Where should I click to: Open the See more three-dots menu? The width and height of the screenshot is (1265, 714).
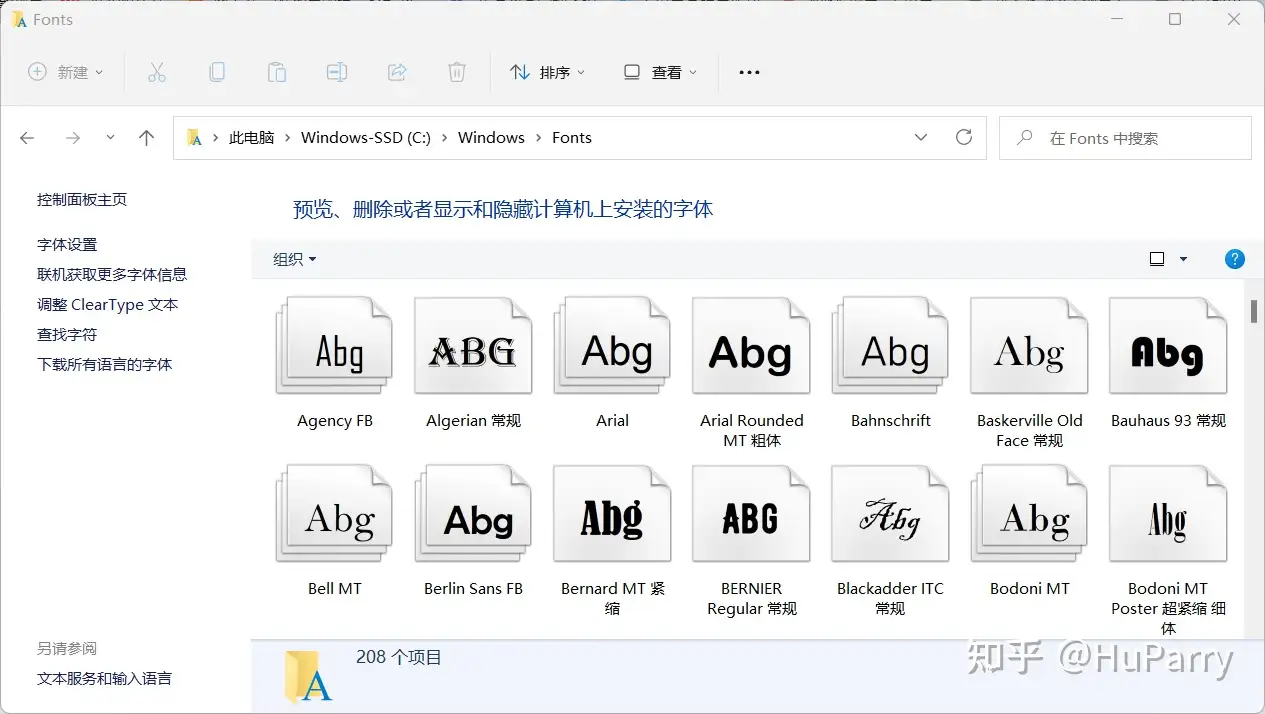tap(749, 72)
